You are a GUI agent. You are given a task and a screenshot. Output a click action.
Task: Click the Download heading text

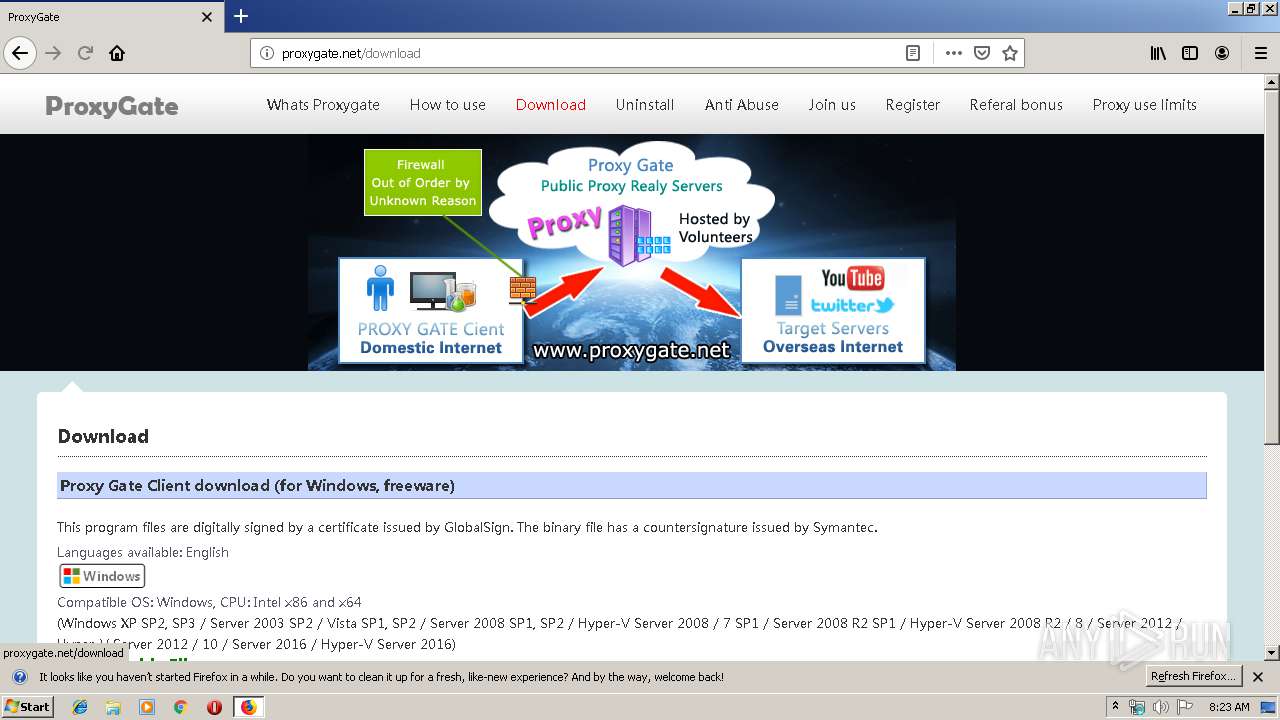103,437
